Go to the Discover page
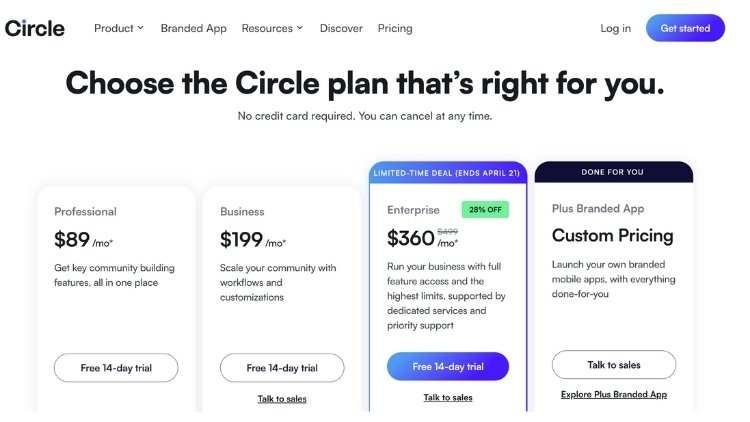 pos(341,28)
